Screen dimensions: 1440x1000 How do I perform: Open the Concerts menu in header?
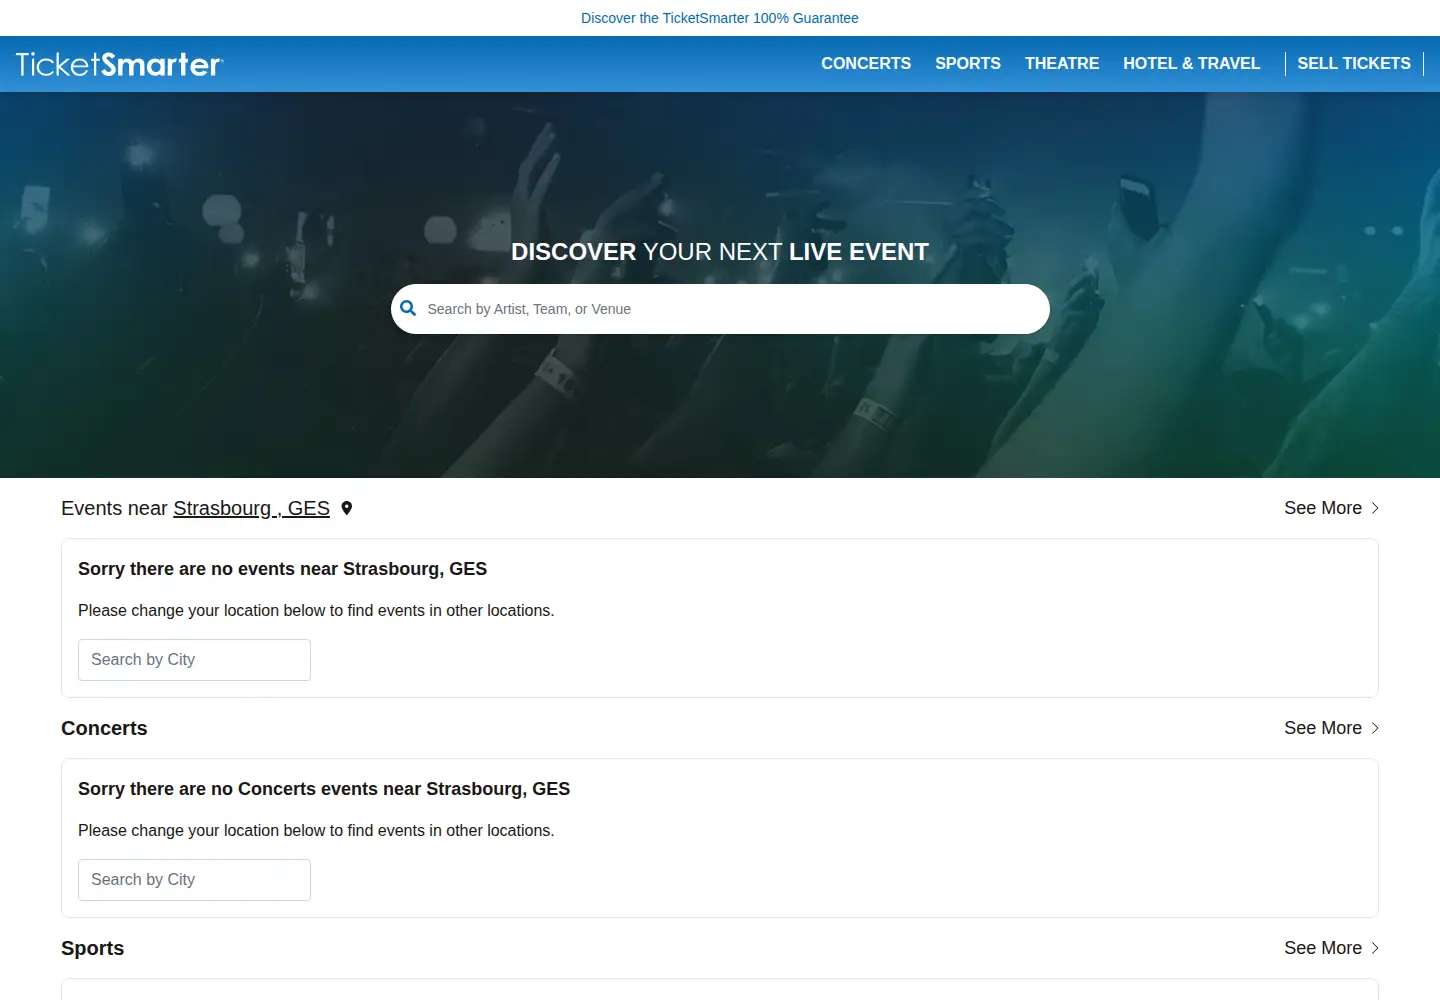point(866,63)
